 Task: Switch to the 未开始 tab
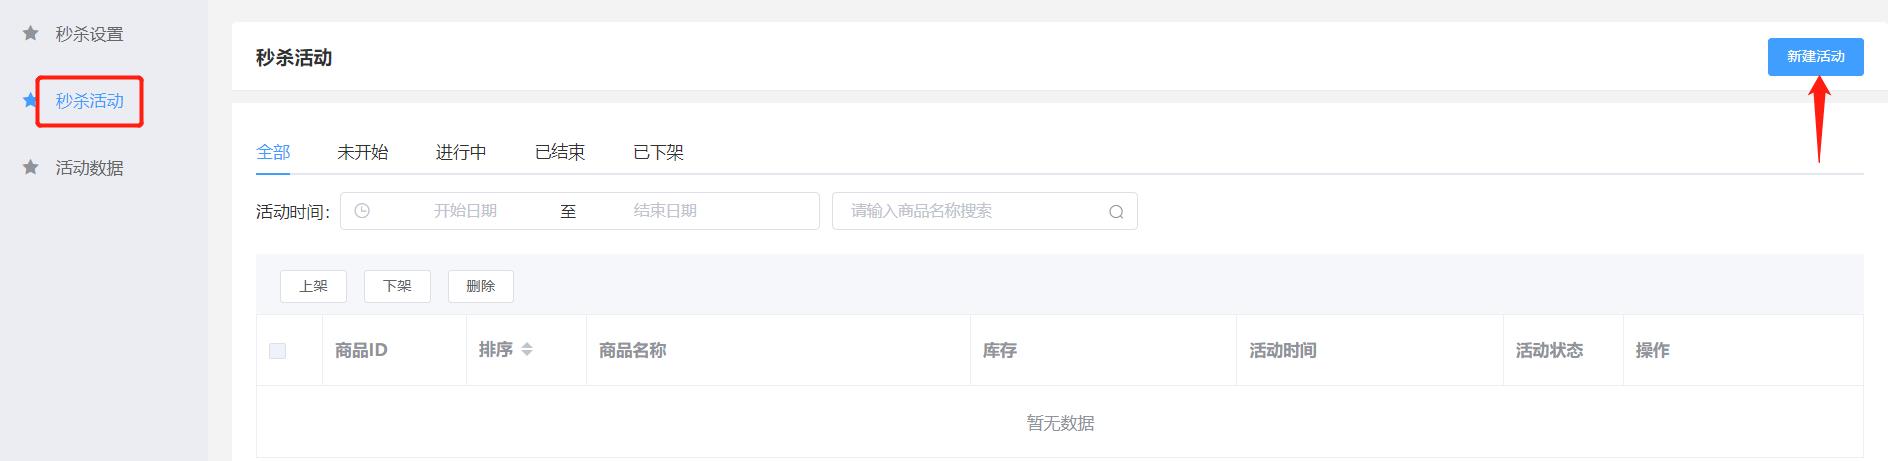point(363,152)
